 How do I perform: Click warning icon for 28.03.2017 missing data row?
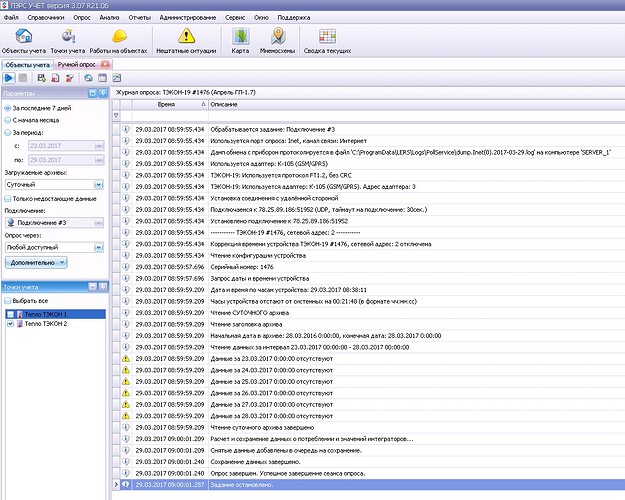(x=126, y=416)
